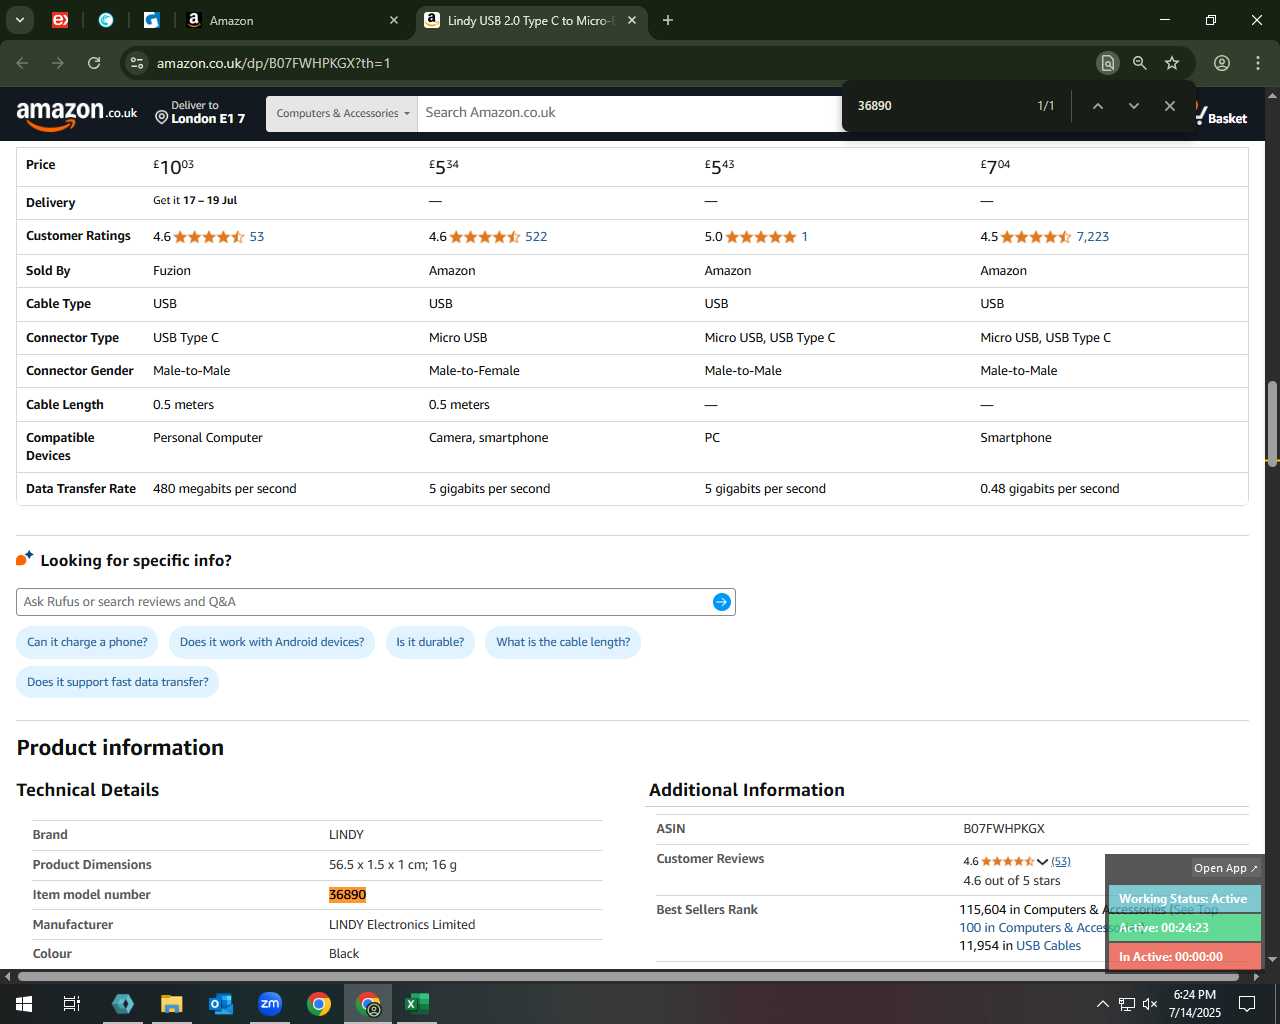This screenshot has width=1280, height=1024.
Task: Open Outlook from taskbar
Action: [x=221, y=1004]
